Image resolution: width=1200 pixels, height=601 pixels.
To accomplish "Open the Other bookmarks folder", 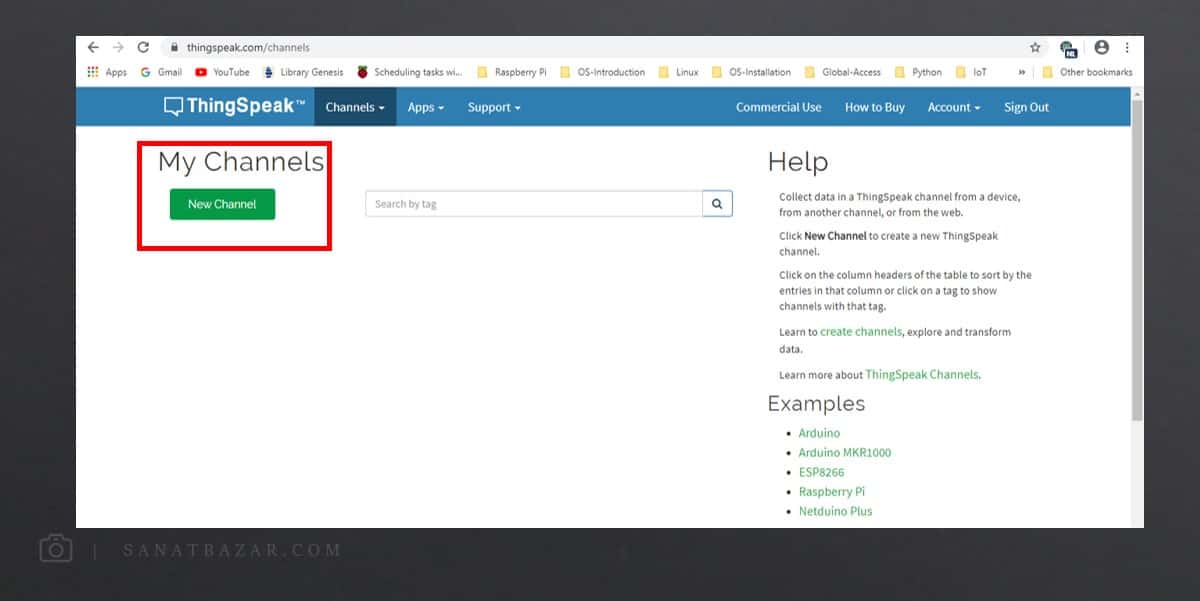I will coord(1087,72).
